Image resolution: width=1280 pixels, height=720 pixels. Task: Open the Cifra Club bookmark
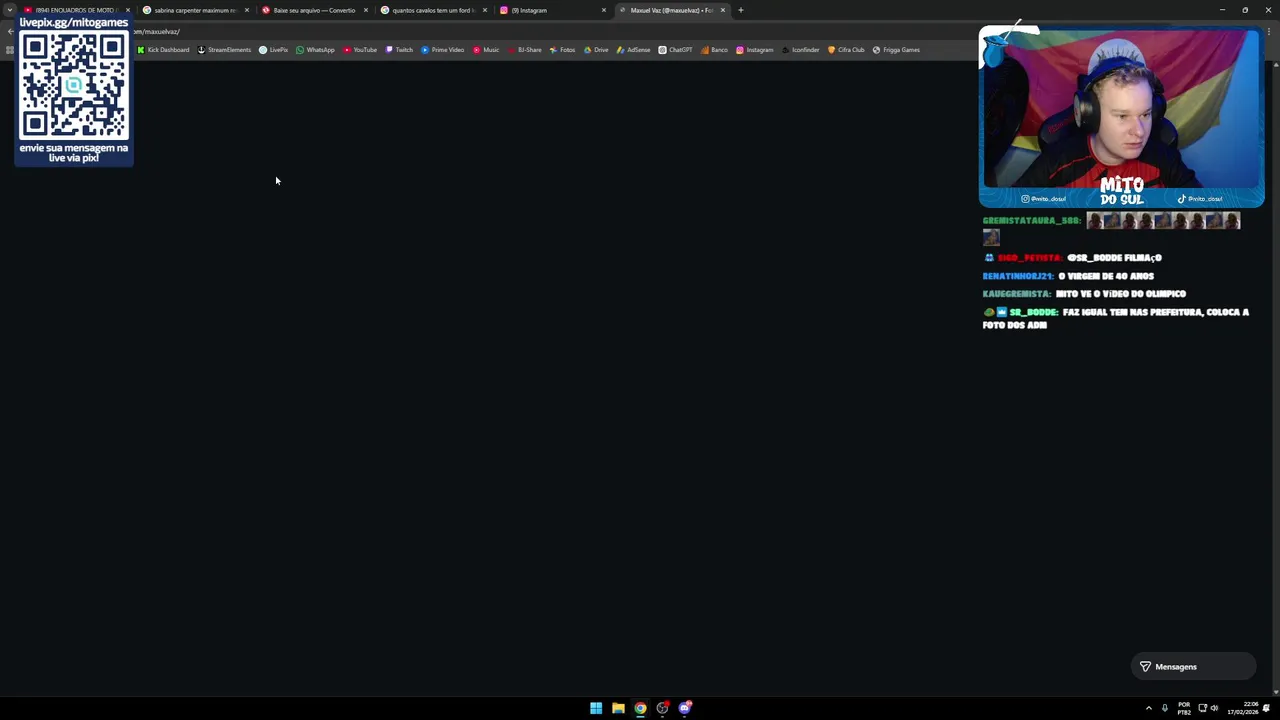[x=846, y=50]
